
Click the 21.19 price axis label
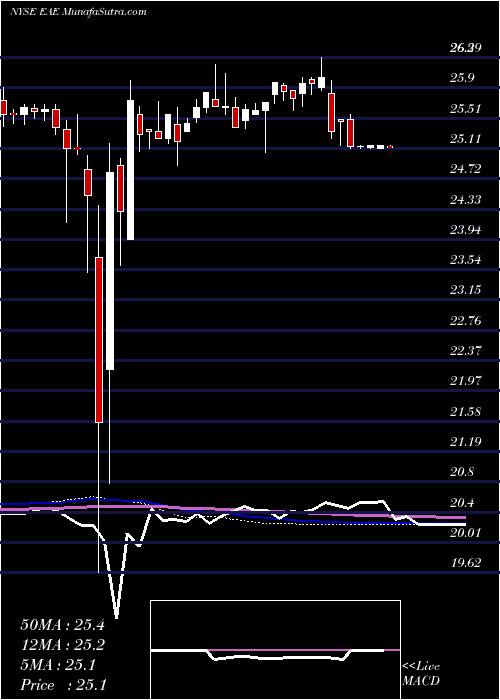(x=465, y=442)
